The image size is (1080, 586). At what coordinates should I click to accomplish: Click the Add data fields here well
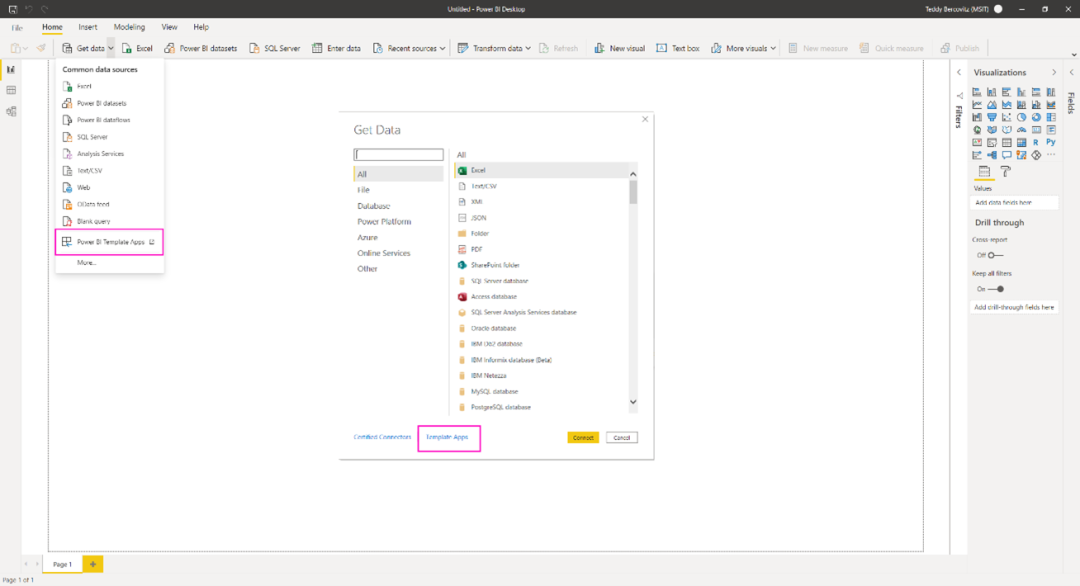(x=1014, y=202)
